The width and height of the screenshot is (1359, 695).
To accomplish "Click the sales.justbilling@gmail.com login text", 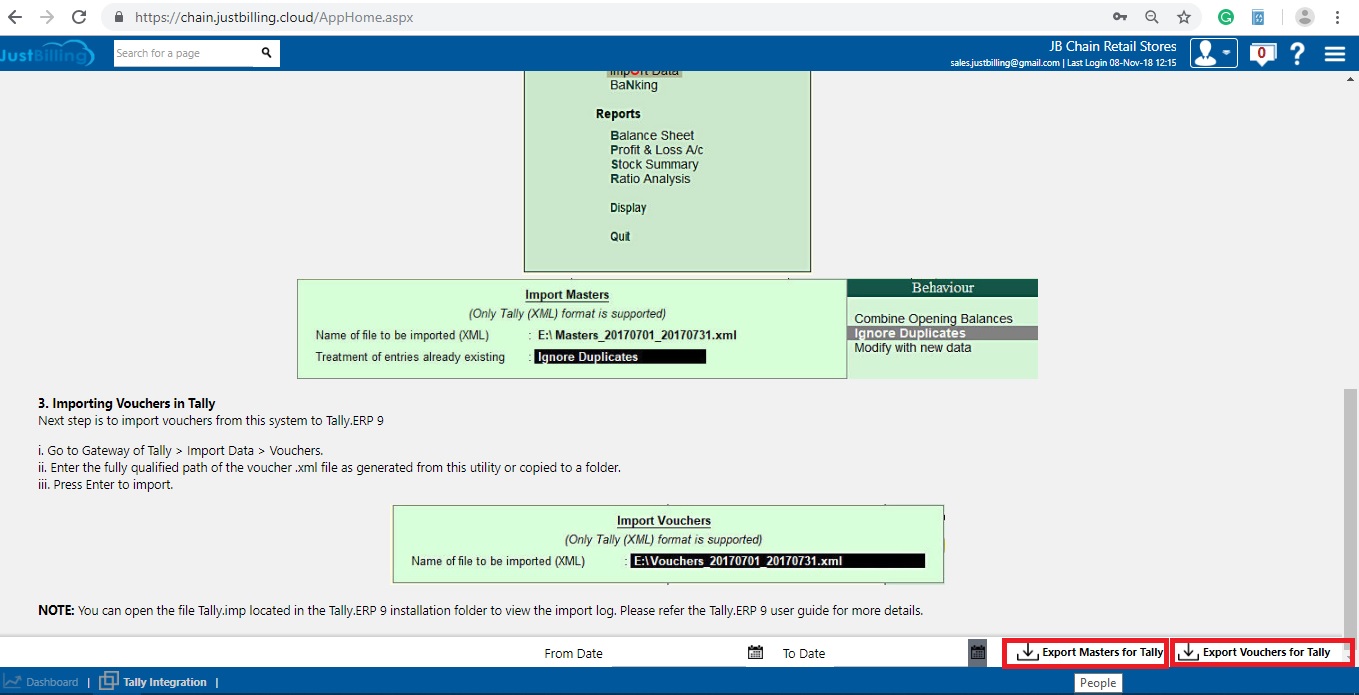I will (x=1004, y=62).
